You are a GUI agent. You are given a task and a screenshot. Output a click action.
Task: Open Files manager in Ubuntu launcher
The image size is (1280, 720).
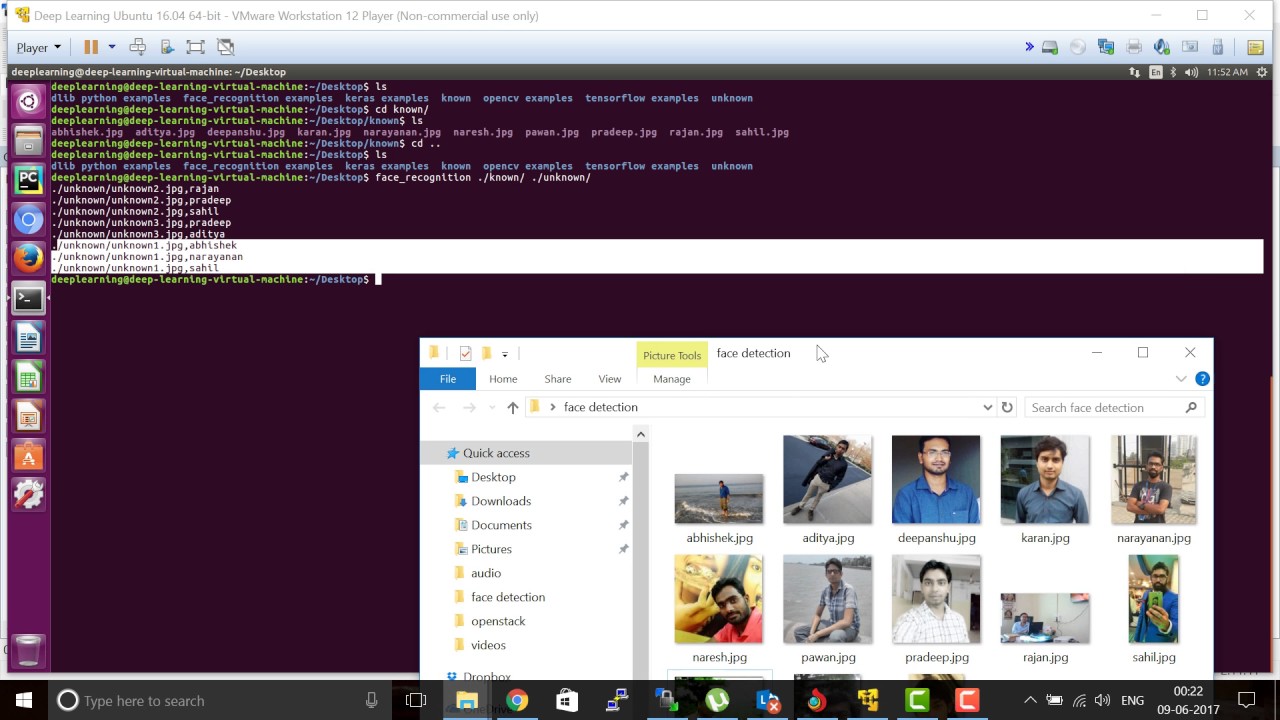28,141
